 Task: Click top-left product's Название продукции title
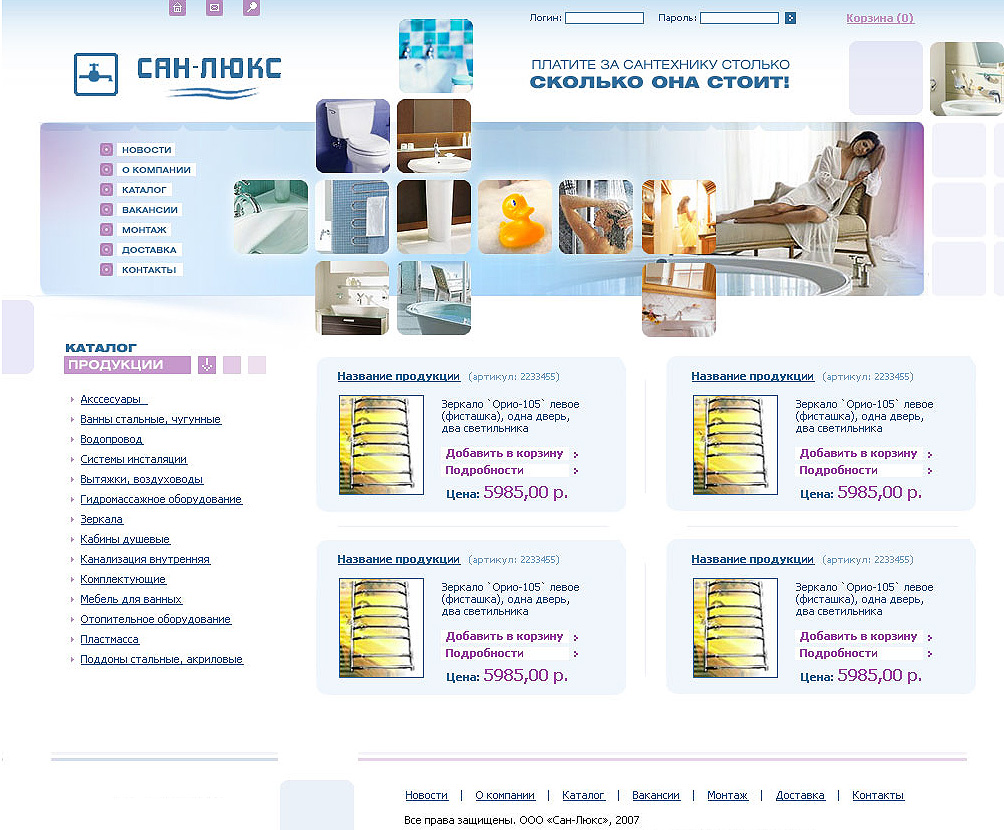398,376
